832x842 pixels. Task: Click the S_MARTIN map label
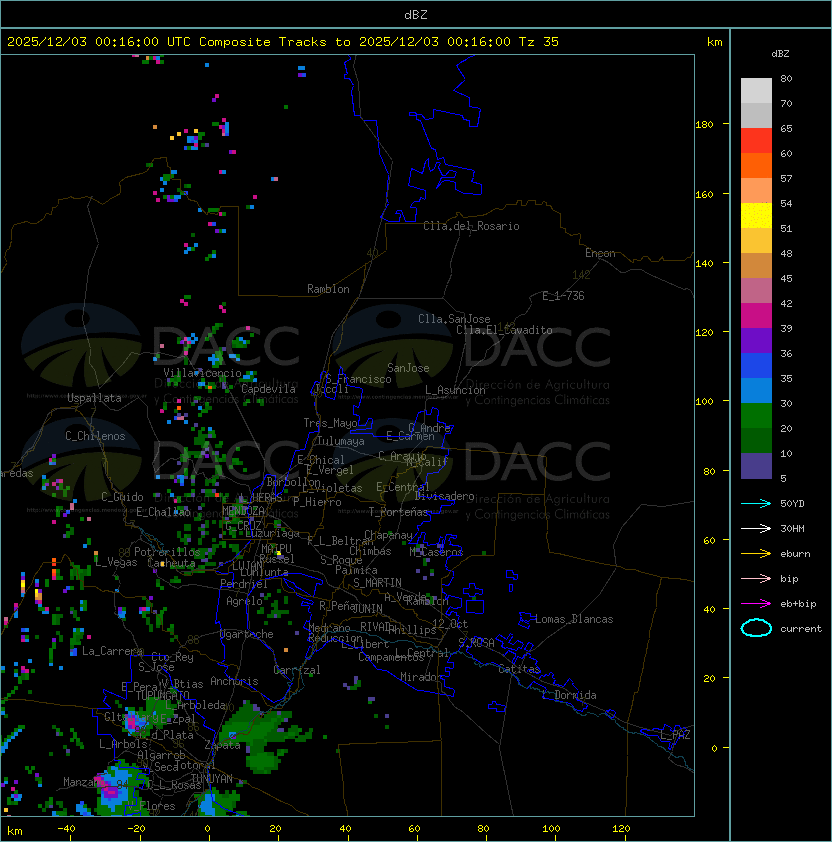click(x=377, y=582)
